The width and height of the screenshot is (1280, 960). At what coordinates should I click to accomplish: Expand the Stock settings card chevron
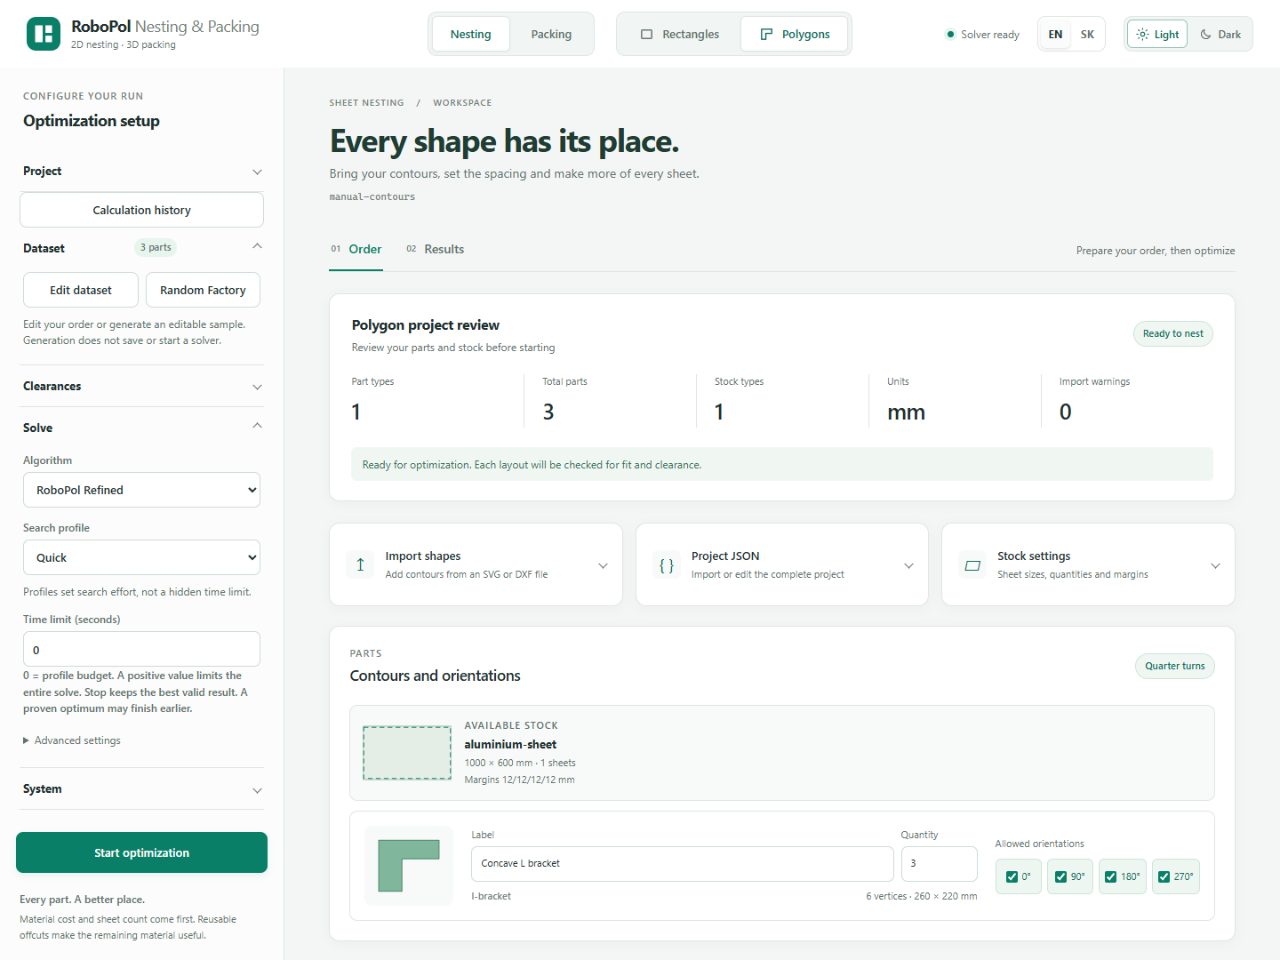1215,566
